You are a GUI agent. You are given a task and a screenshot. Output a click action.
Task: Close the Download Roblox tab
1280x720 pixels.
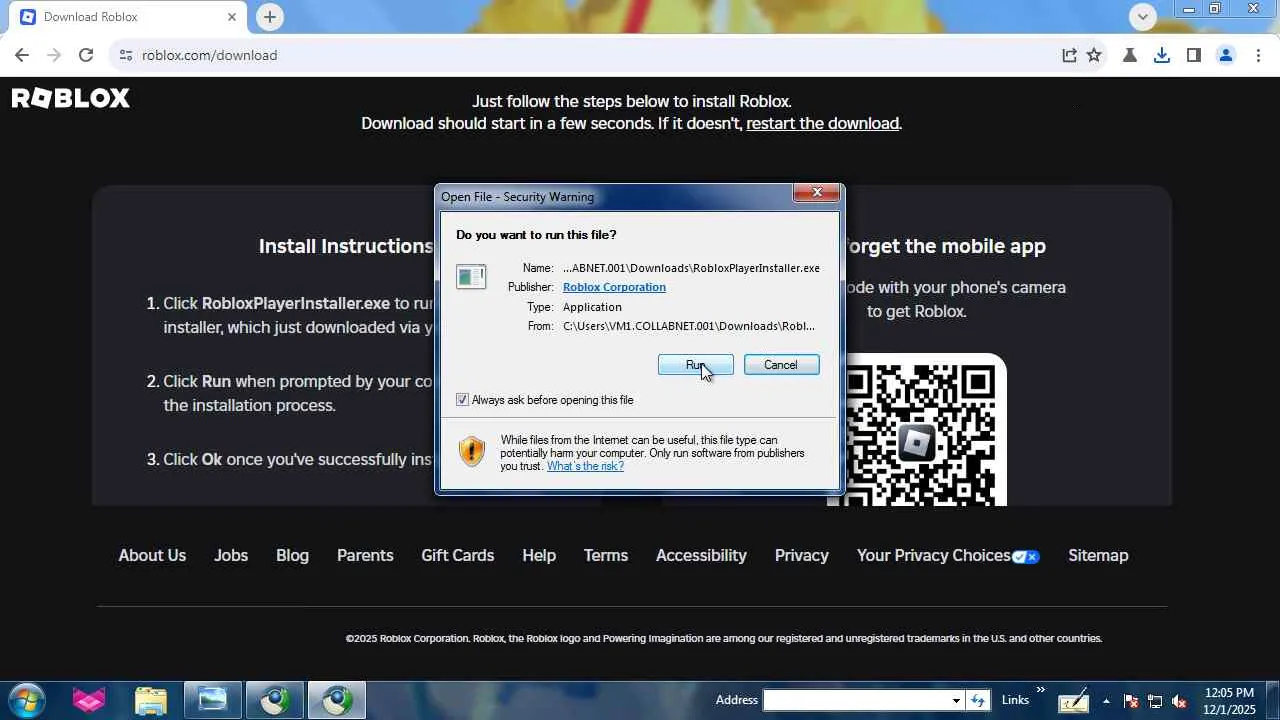[232, 17]
